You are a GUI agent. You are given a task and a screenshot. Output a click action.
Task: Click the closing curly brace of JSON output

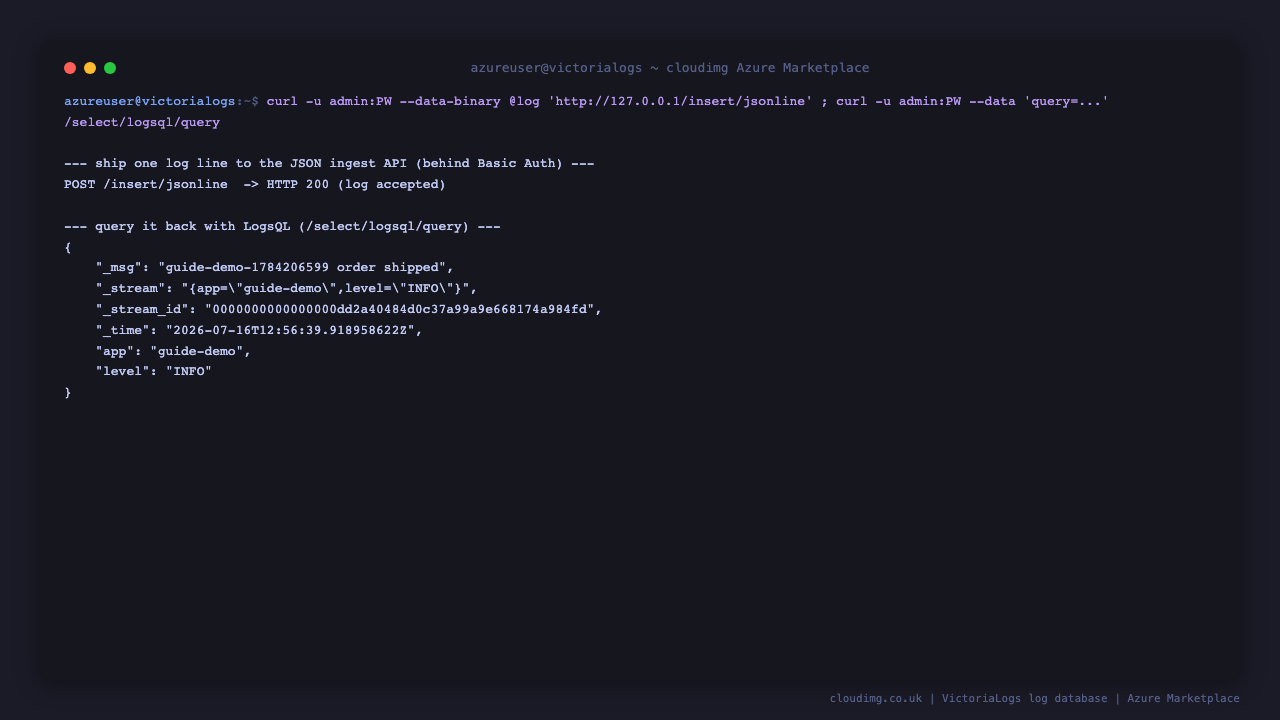(68, 392)
